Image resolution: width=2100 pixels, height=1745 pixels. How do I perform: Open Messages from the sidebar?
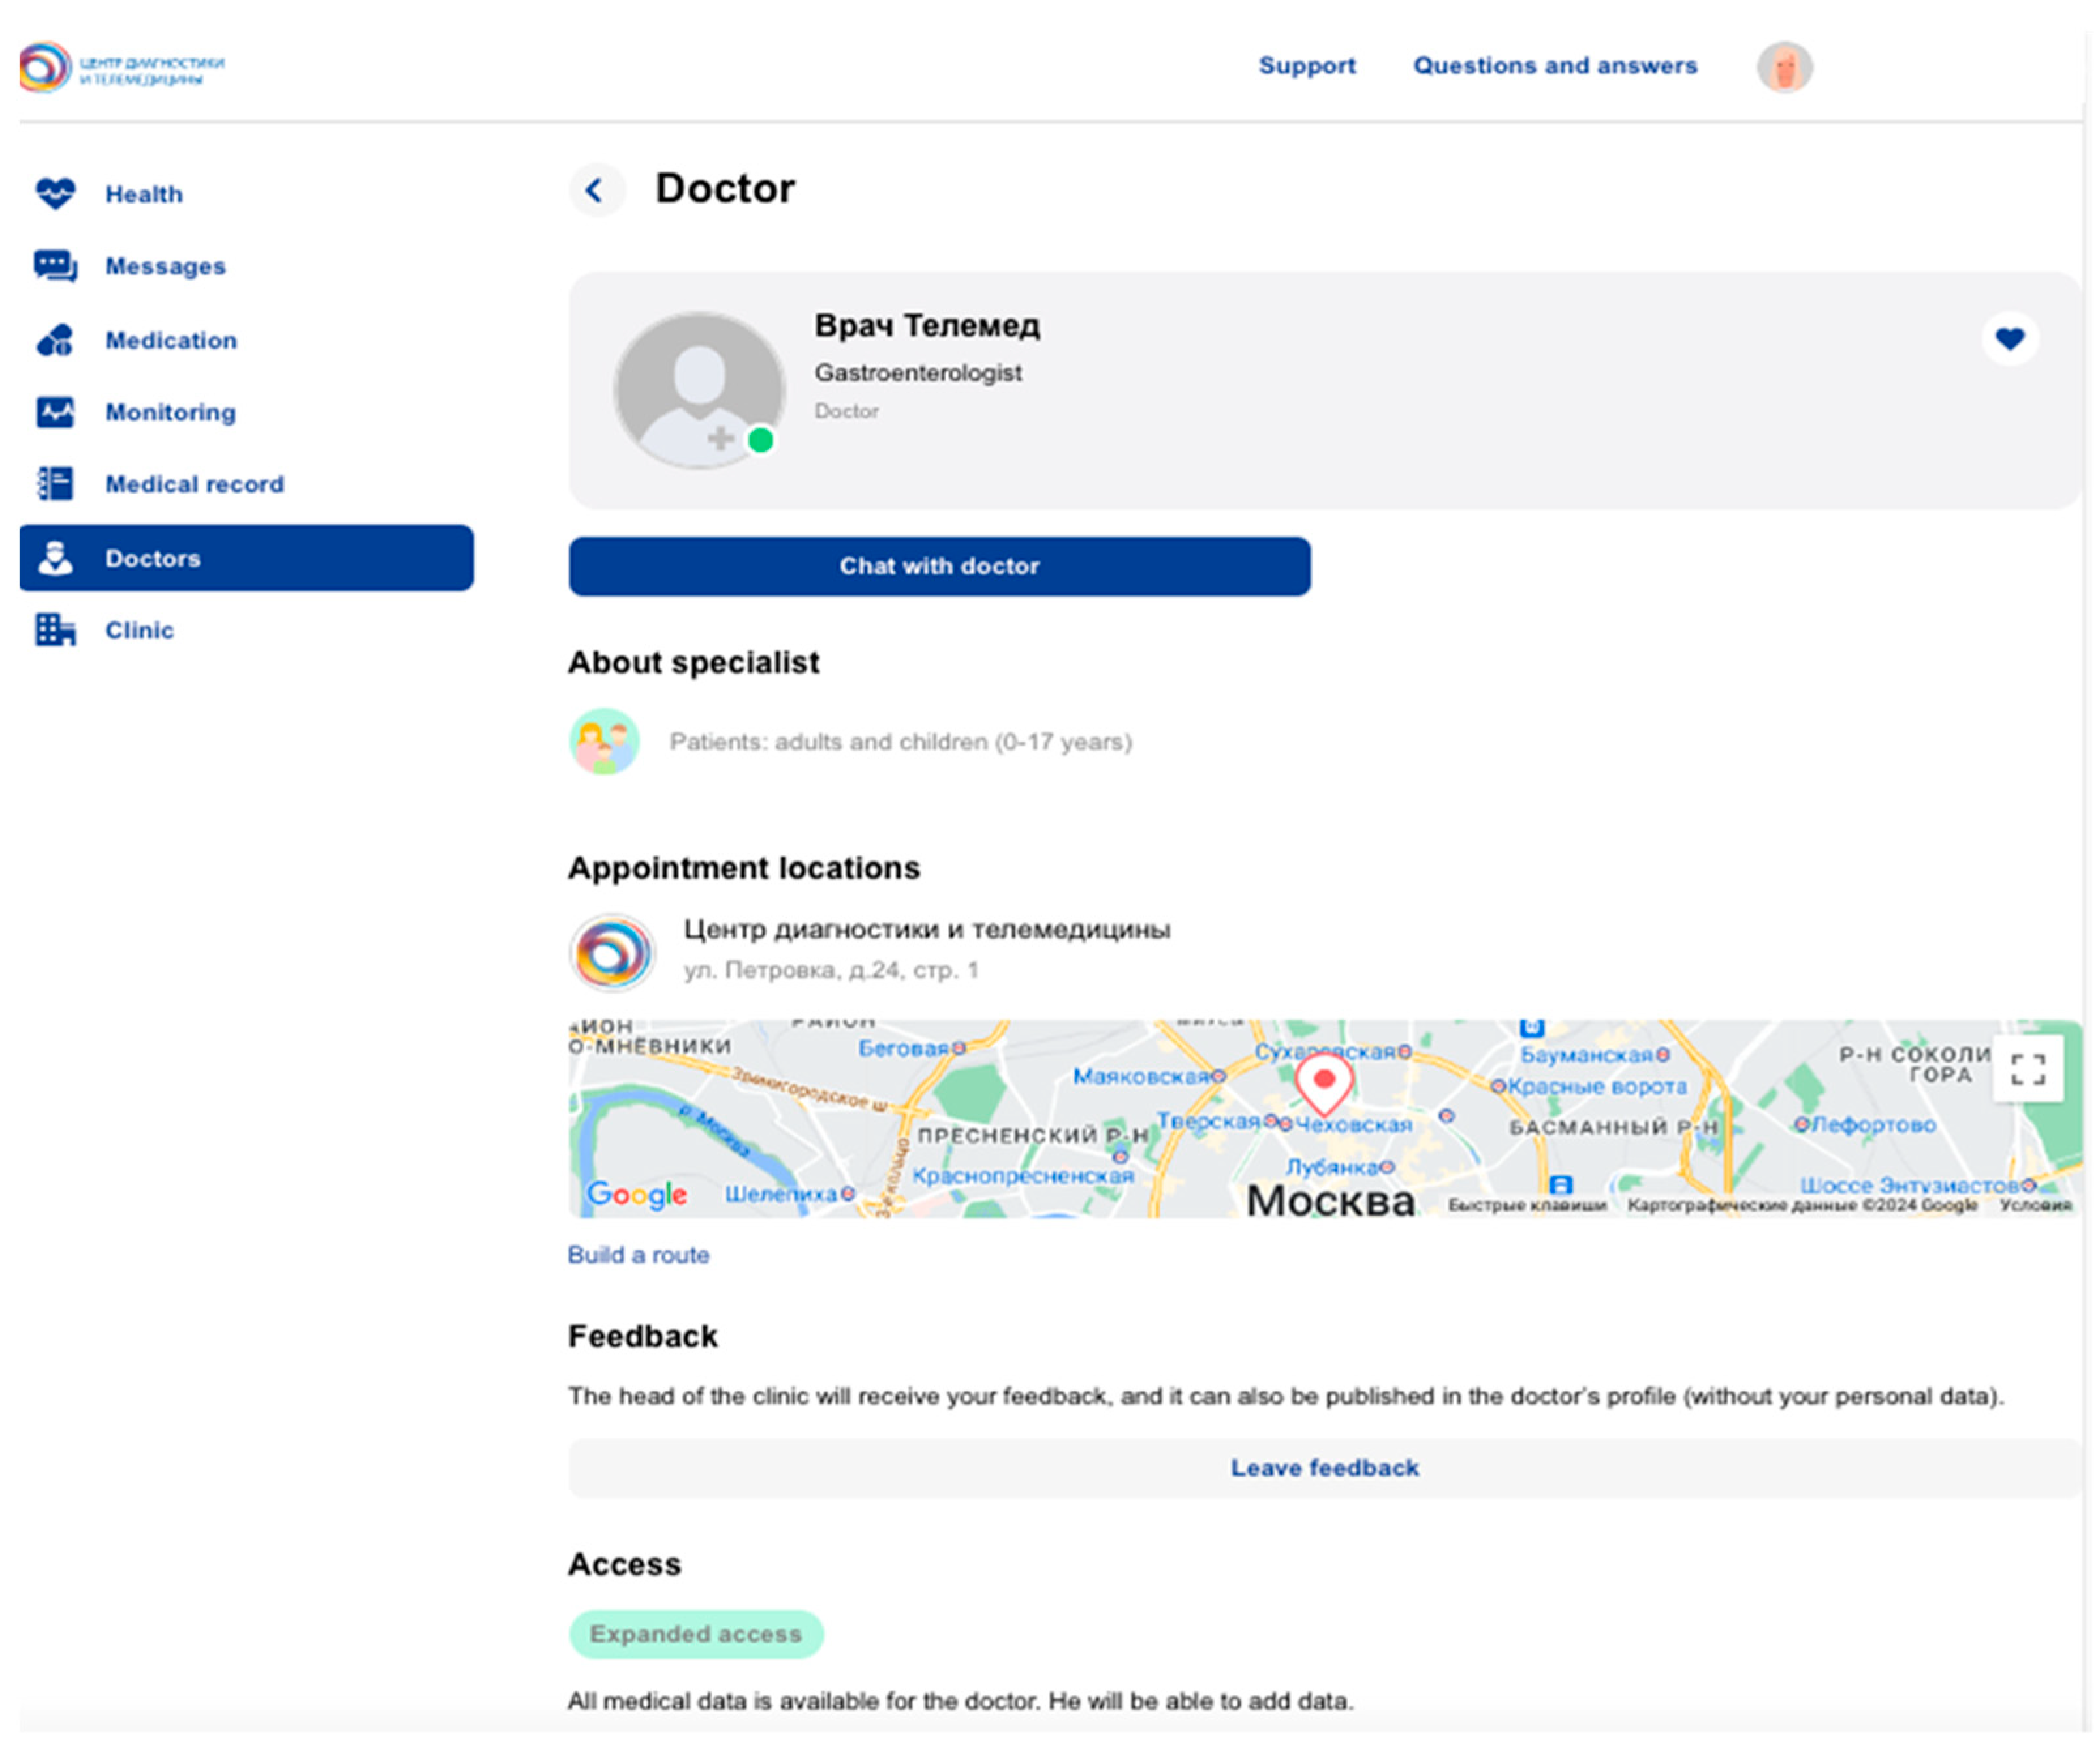(165, 266)
